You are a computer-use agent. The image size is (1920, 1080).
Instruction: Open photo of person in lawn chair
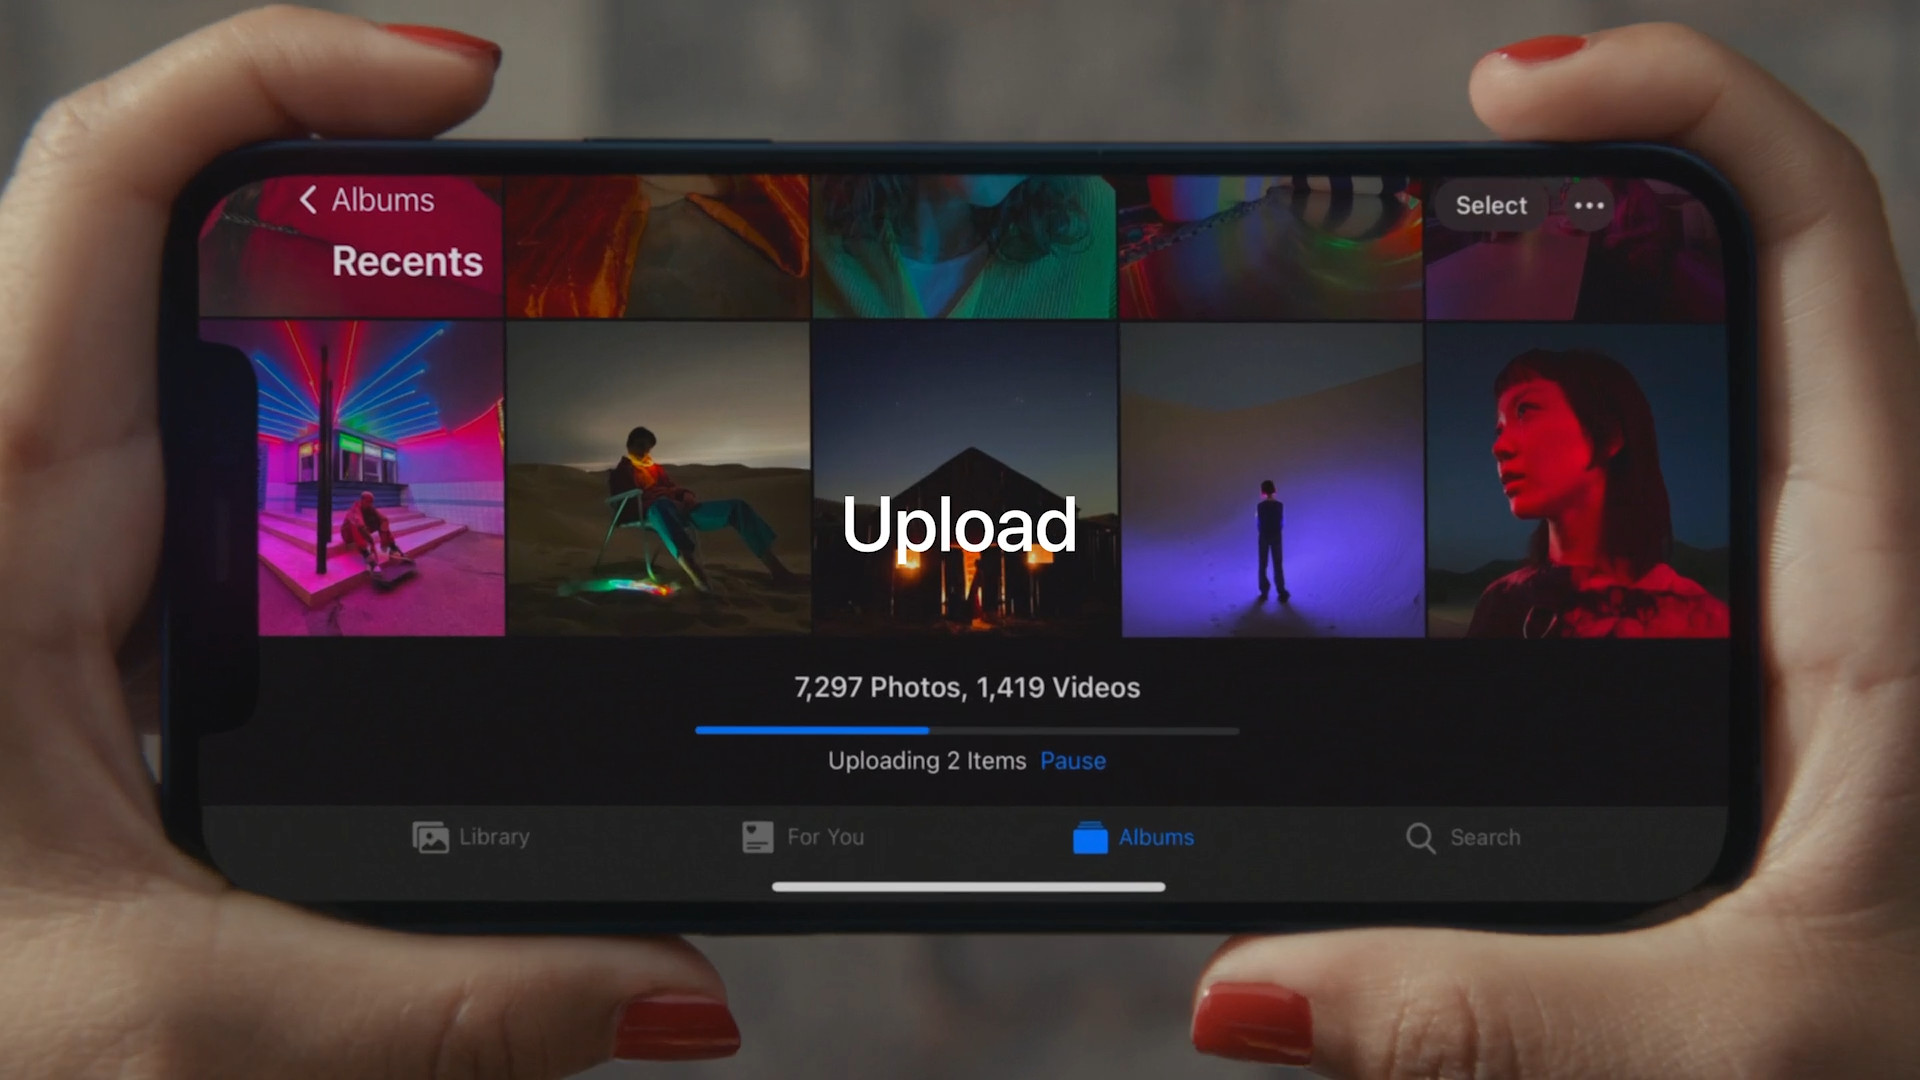click(x=658, y=480)
